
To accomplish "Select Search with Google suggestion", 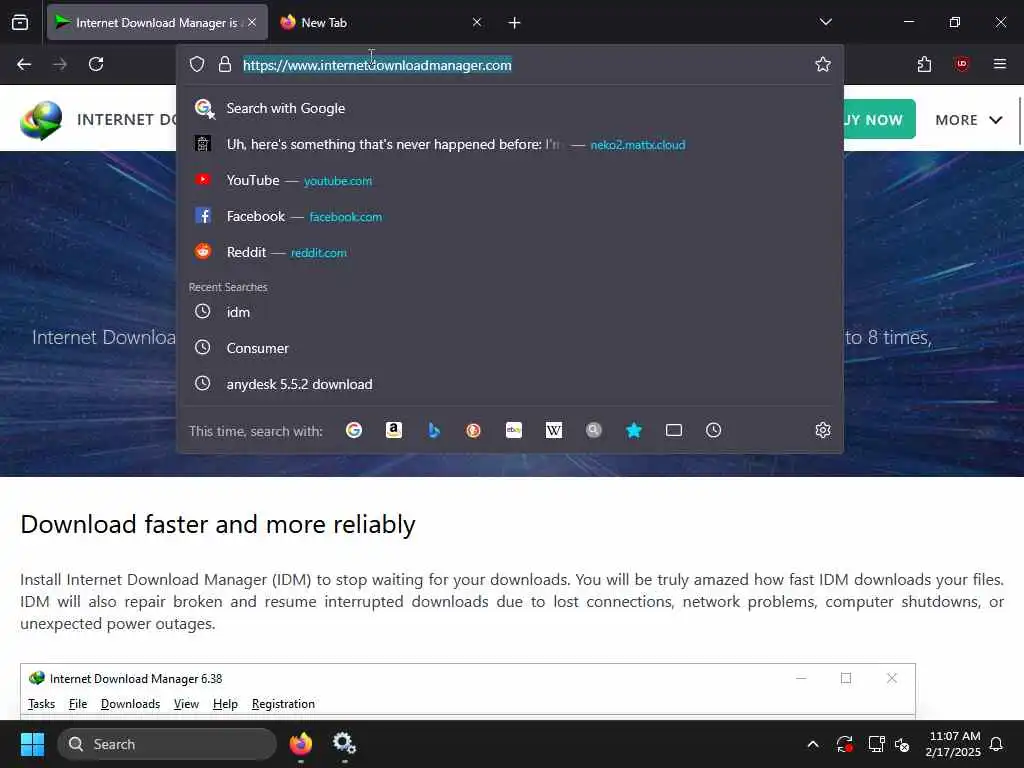I will [x=509, y=108].
